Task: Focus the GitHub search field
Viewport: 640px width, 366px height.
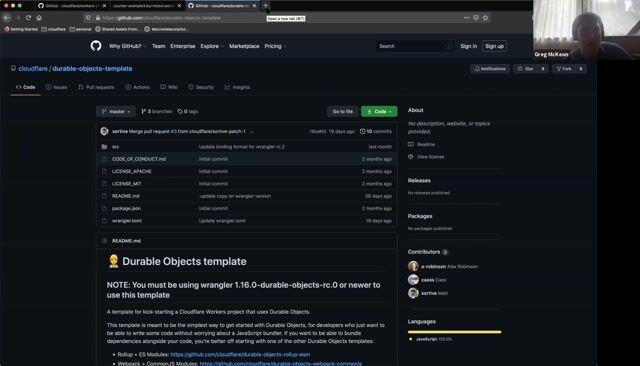Action: 414,46
